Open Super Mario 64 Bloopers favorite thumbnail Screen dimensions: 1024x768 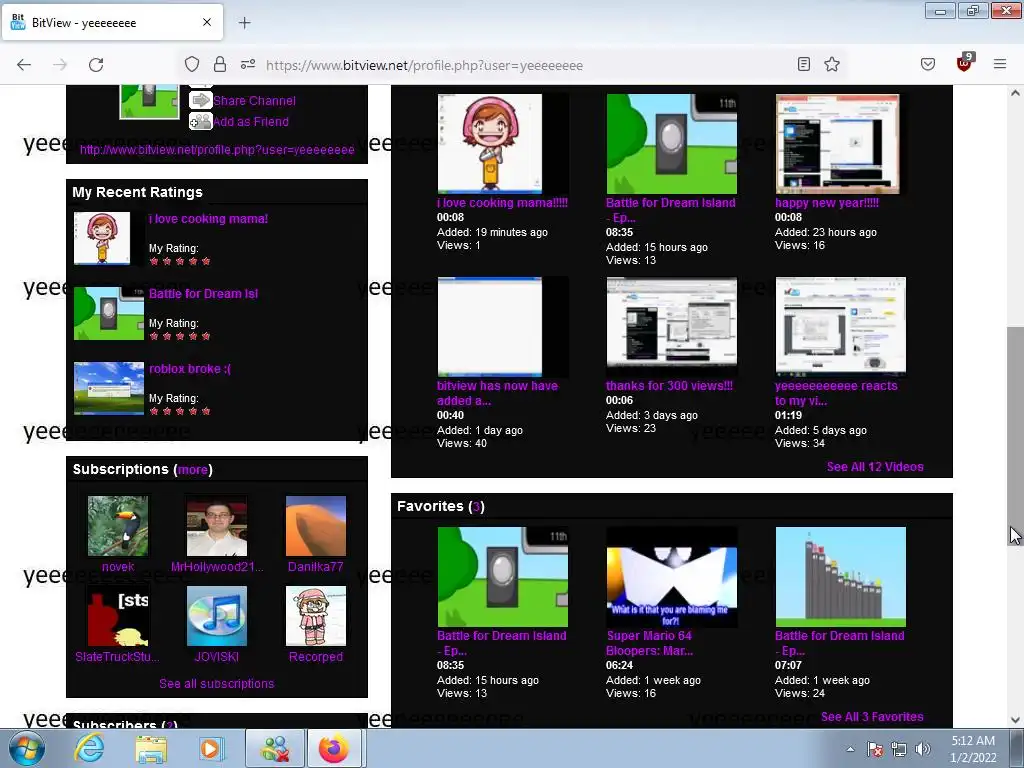point(671,577)
